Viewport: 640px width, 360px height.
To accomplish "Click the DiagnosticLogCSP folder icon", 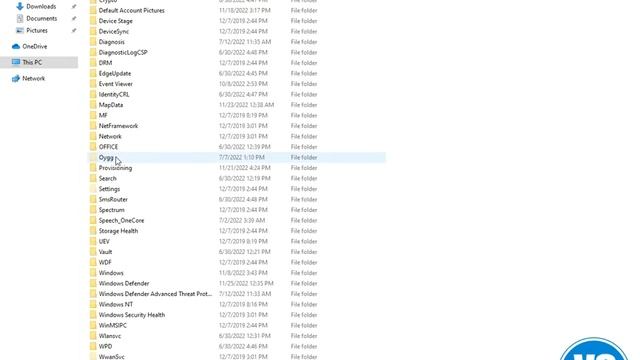I will tap(93, 52).
